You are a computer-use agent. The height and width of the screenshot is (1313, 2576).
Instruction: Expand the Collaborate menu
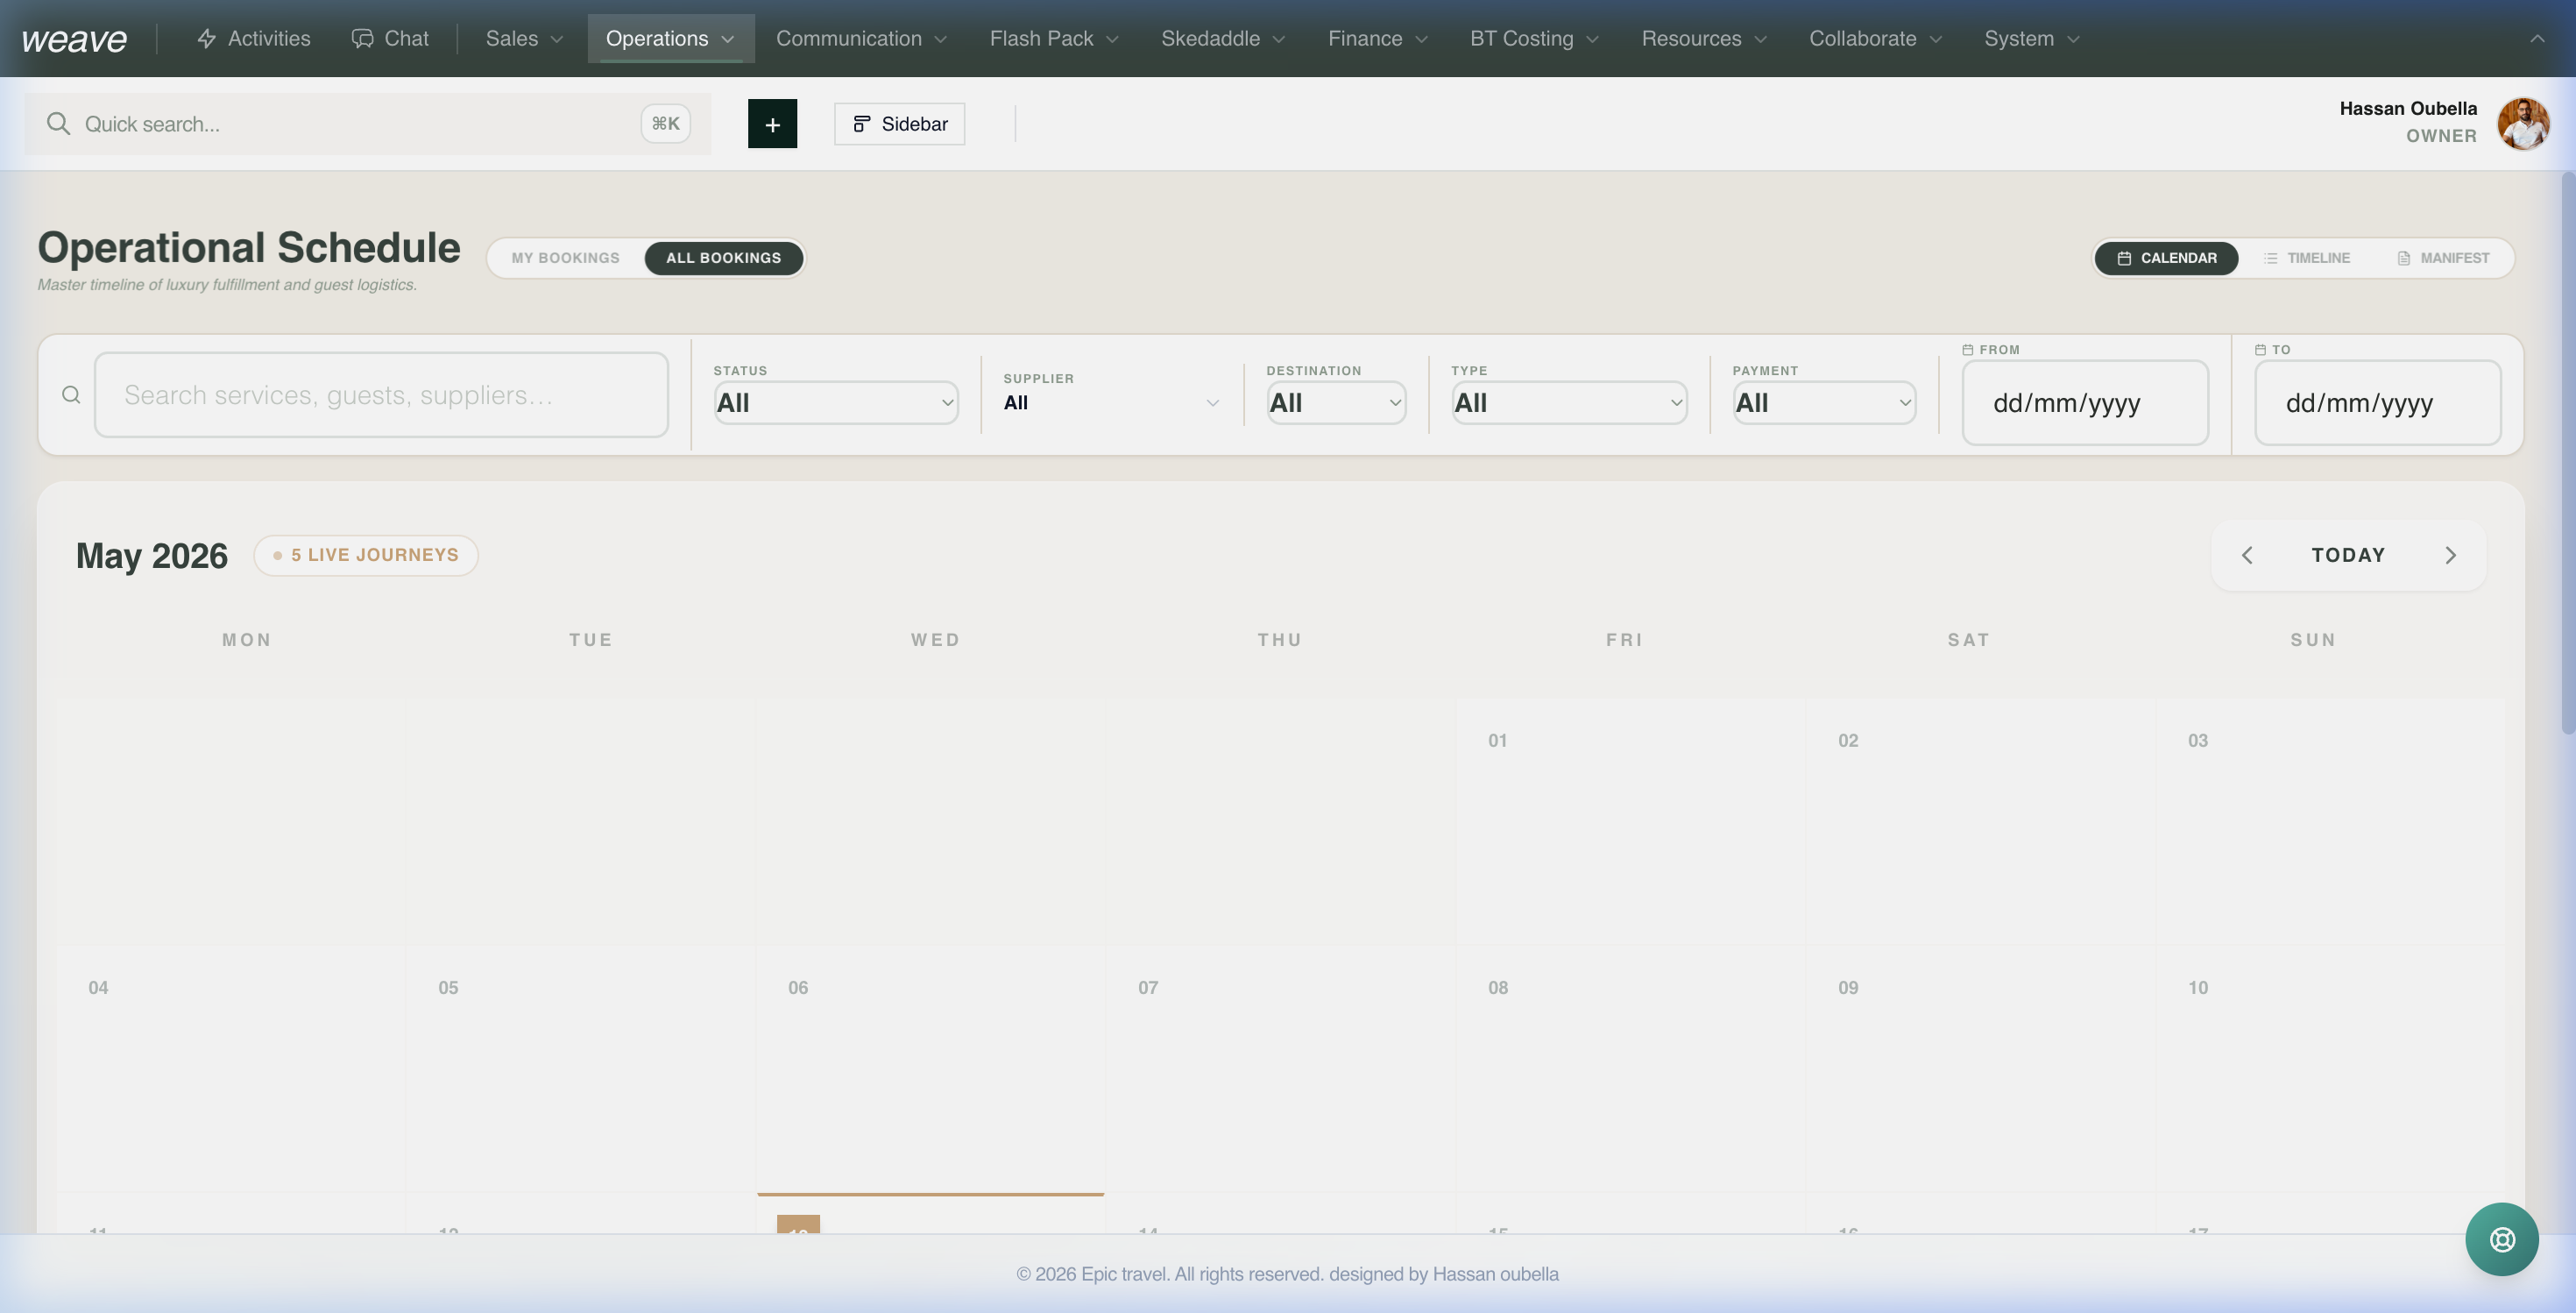point(1875,38)
